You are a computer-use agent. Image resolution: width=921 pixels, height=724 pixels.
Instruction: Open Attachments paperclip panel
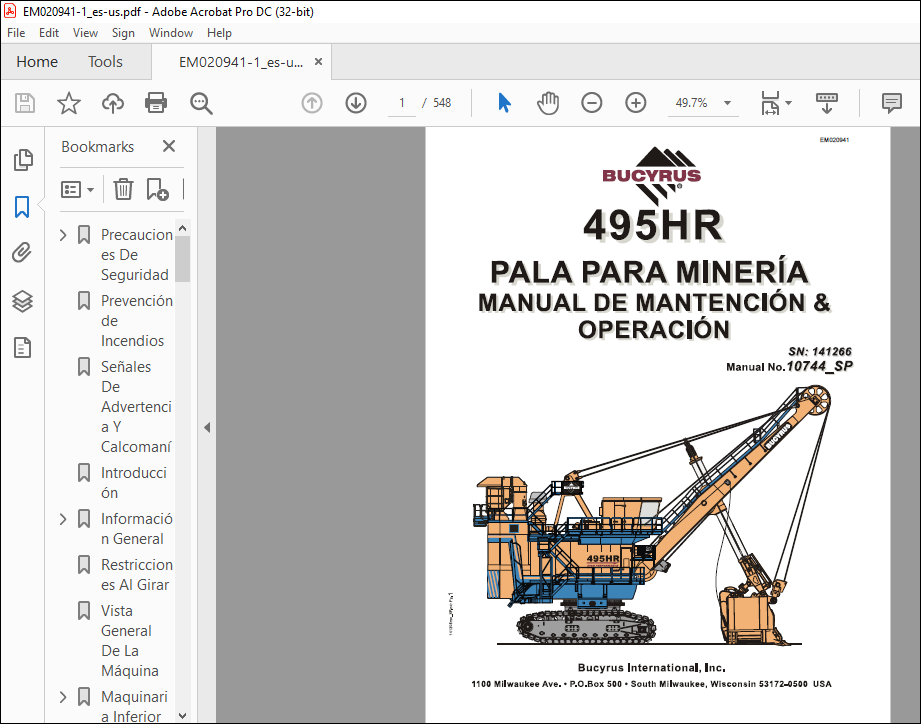(x=22, y=253)
